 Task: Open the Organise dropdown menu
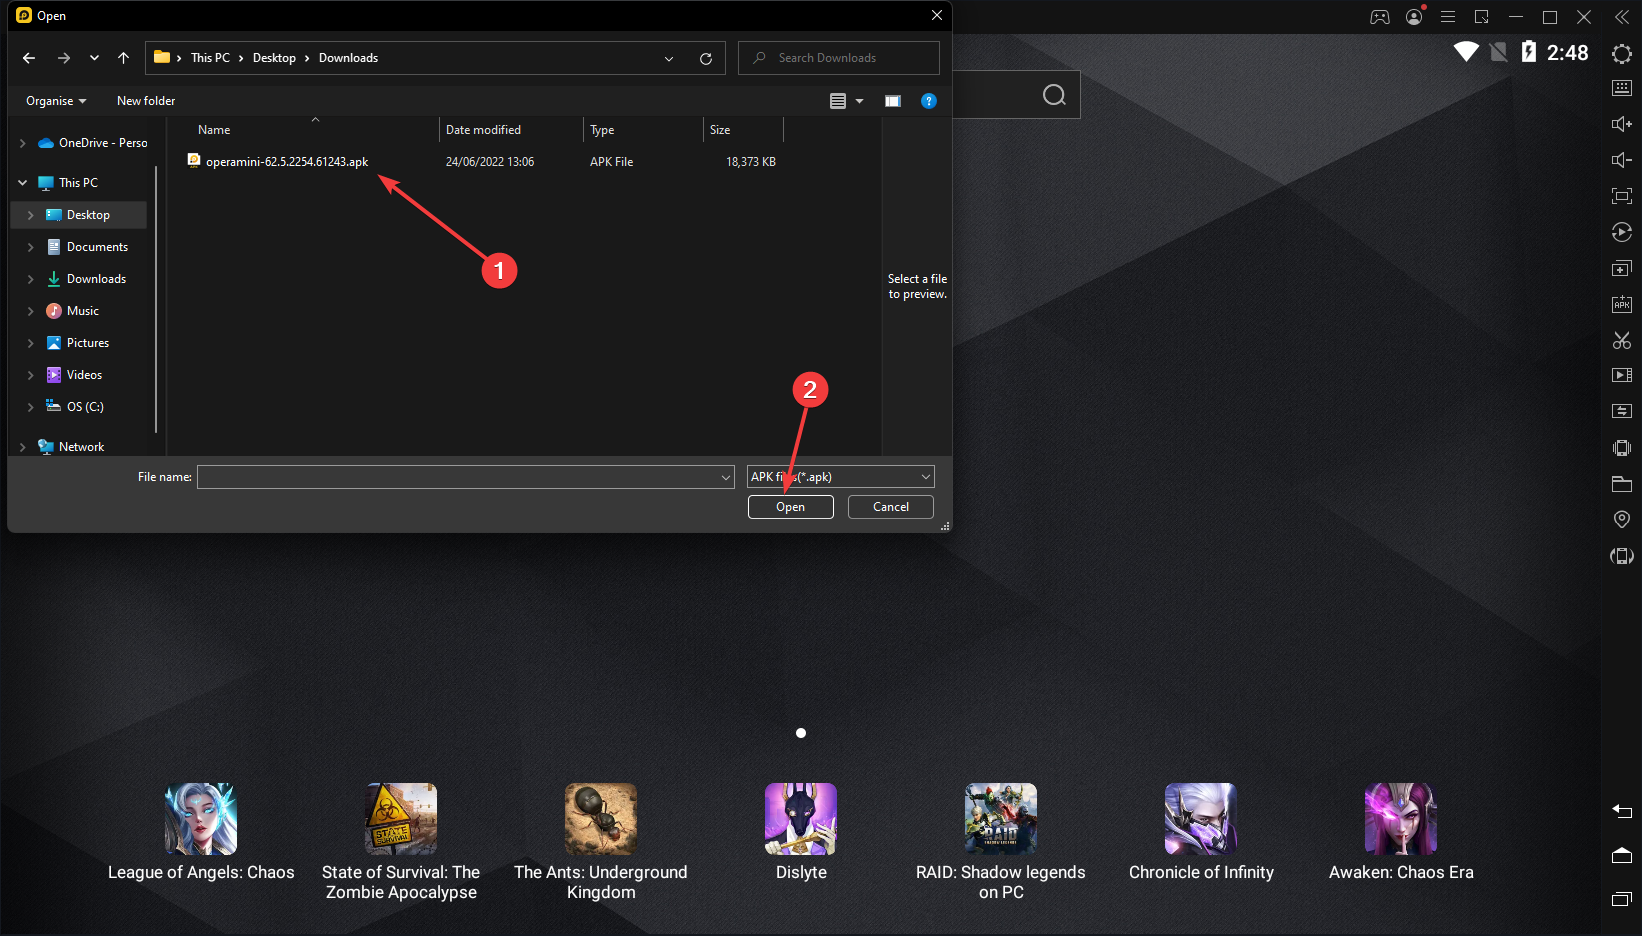56,101
